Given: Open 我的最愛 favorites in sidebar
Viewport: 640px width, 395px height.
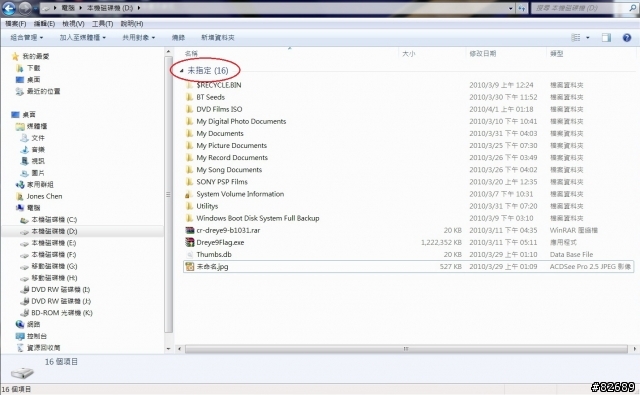Looking at the screenshot, I should pyautogui.click(x=36, y=56).
